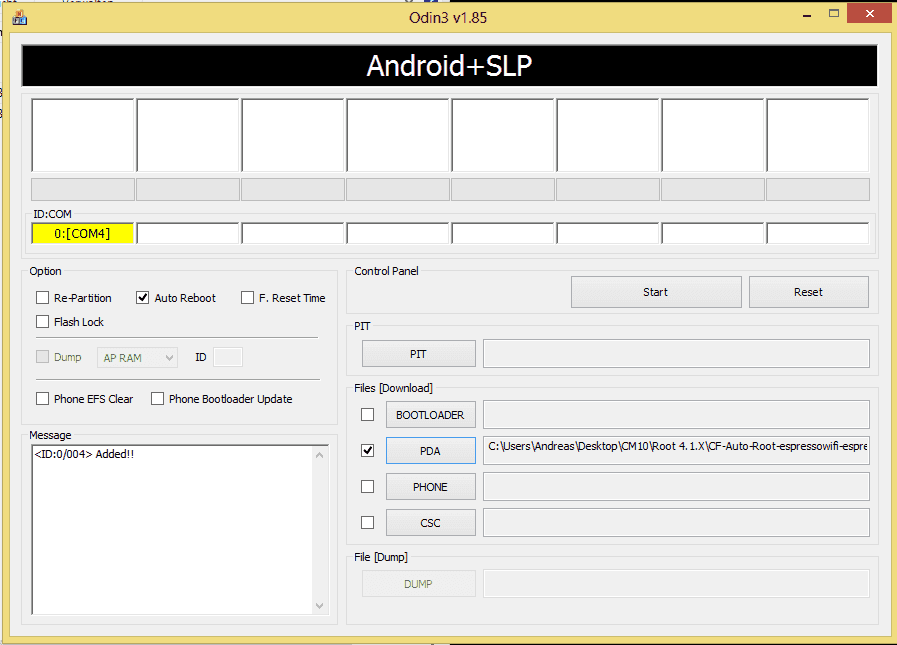Click the Android+SLP banner
Viewport: 897px width, 645px height.
tap(449, 66)
